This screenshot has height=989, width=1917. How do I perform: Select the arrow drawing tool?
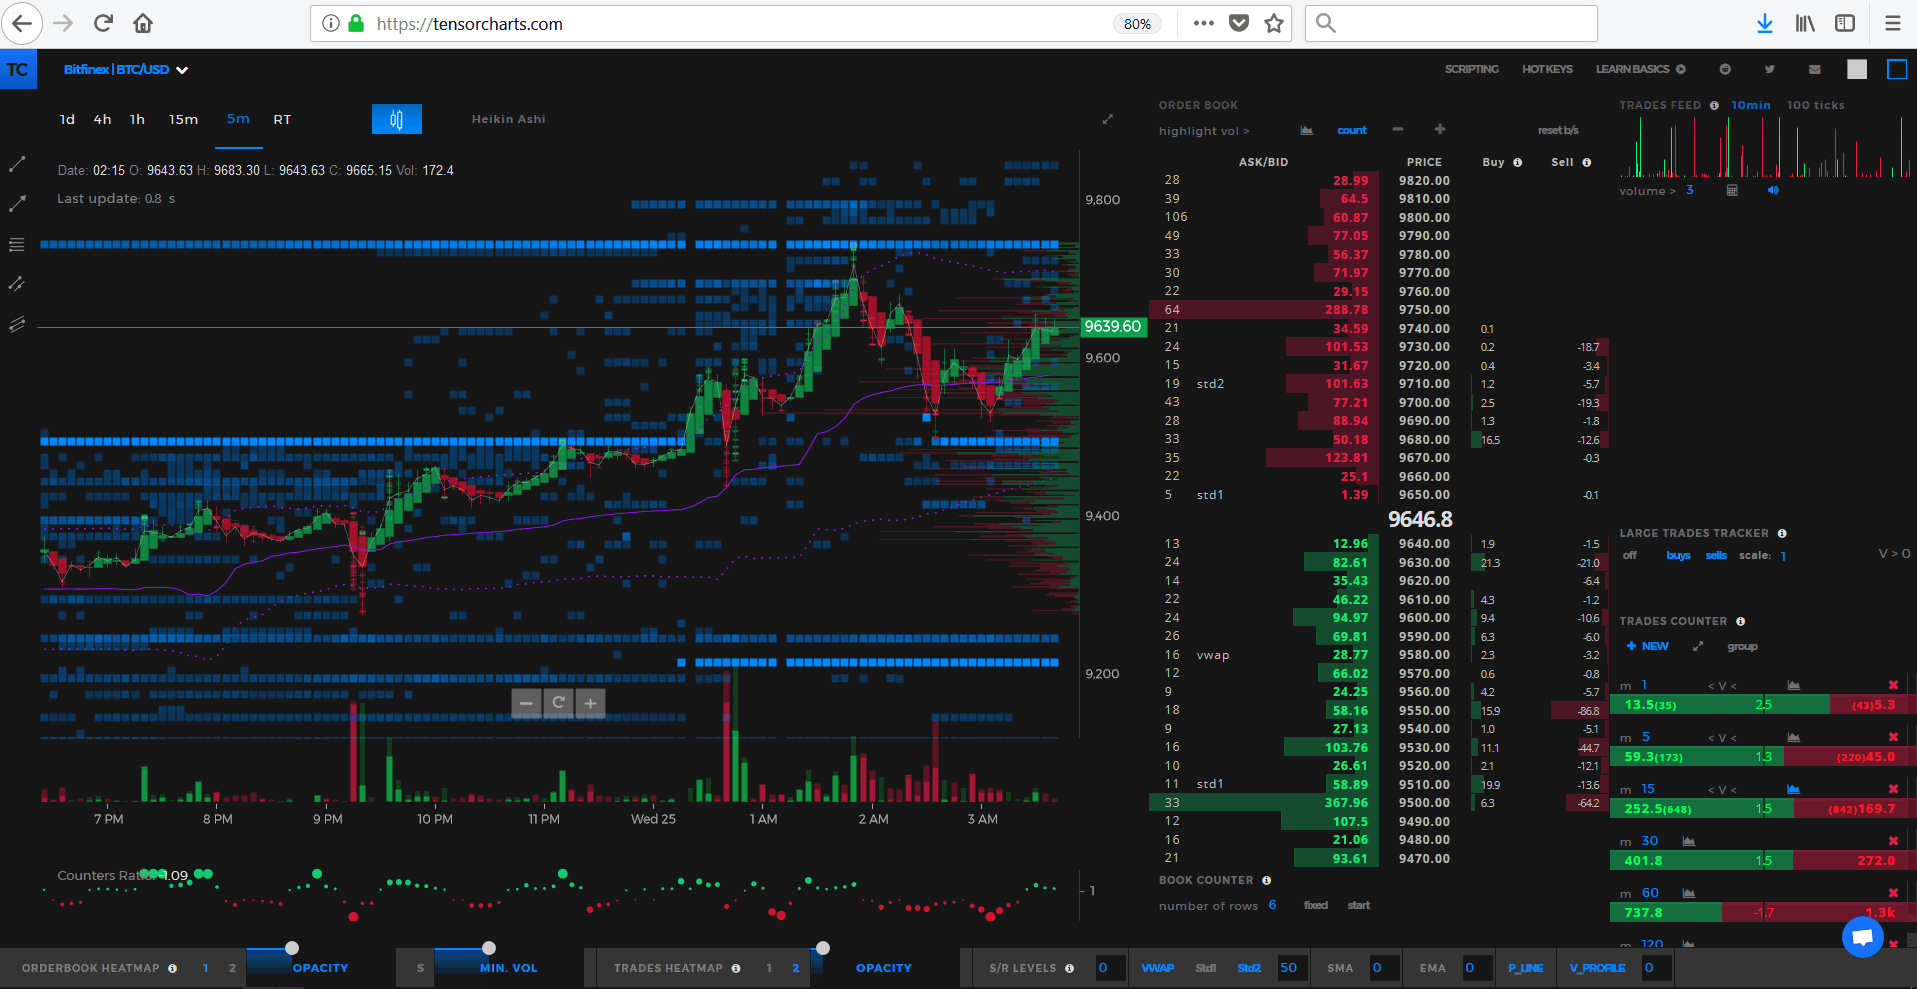[x=17, y=203]
